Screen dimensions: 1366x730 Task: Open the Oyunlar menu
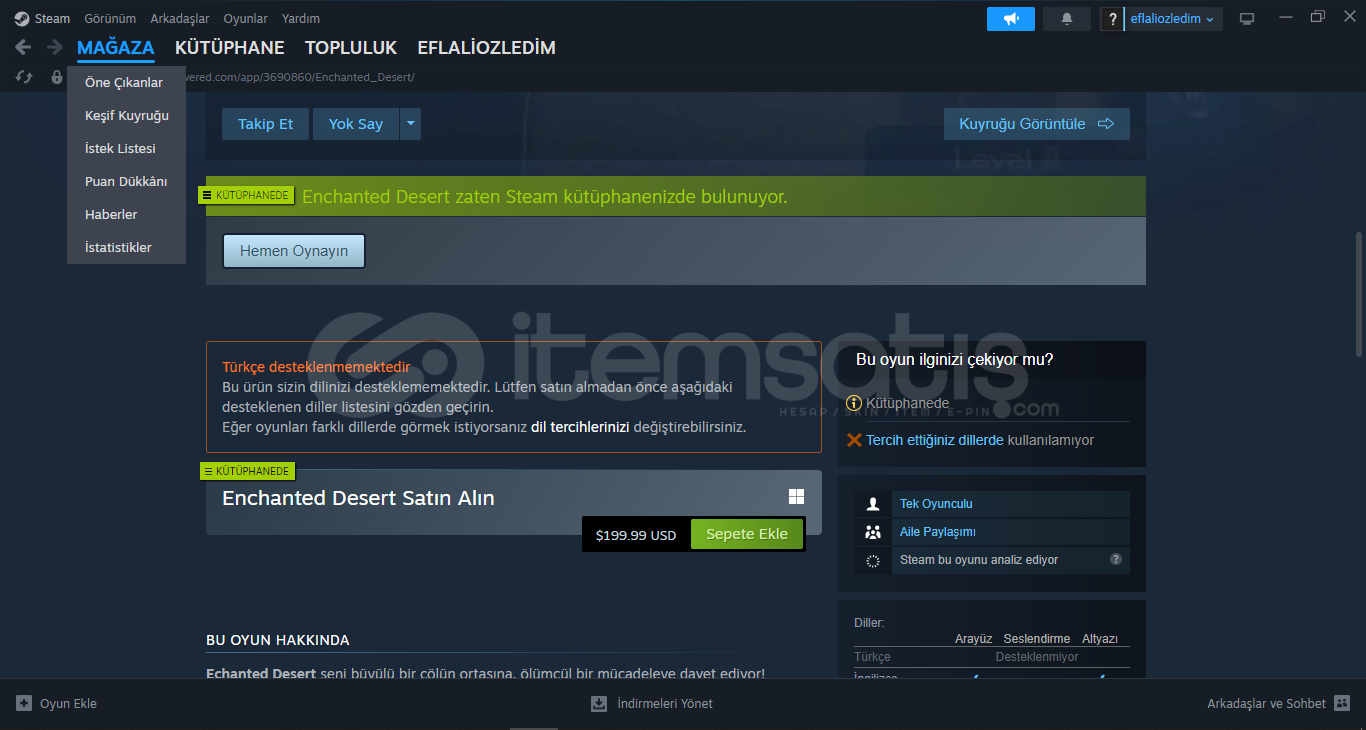245,18
